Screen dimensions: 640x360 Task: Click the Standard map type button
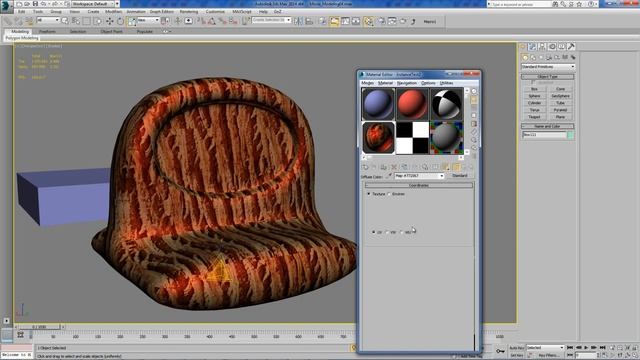(460, 176)
